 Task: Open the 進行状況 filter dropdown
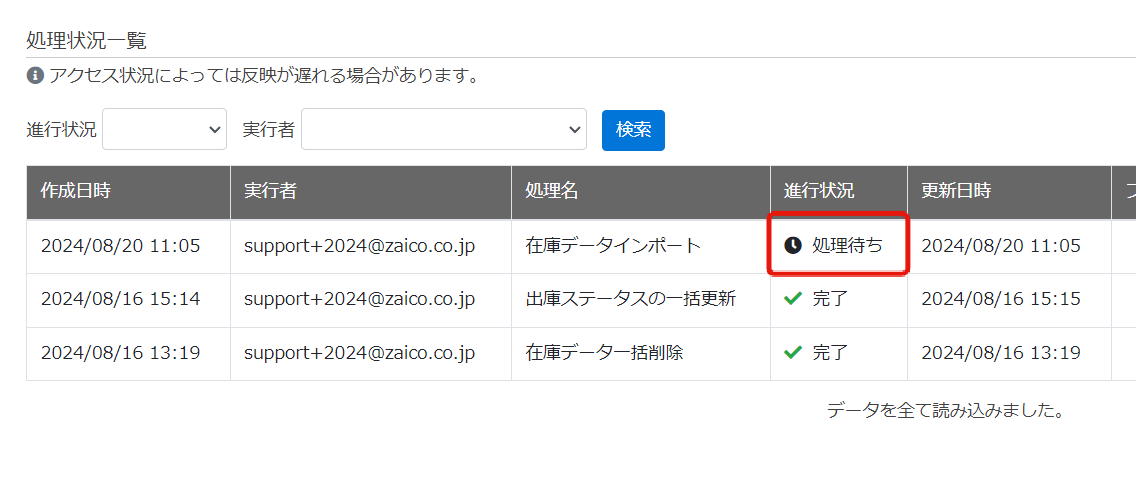tap(164, 129)
